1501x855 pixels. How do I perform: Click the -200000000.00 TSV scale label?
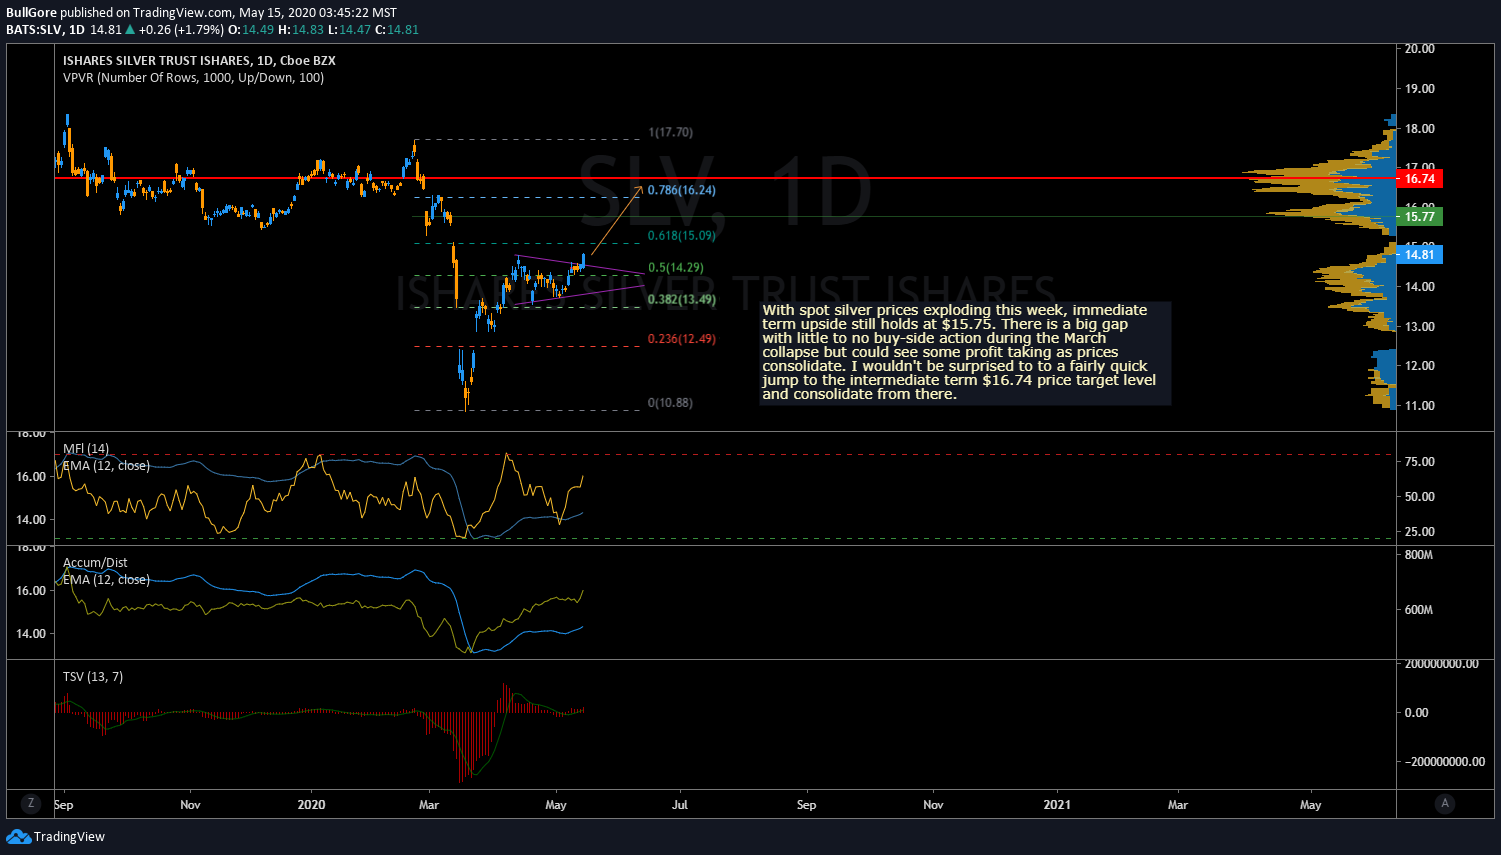[x=1445, y=762]
